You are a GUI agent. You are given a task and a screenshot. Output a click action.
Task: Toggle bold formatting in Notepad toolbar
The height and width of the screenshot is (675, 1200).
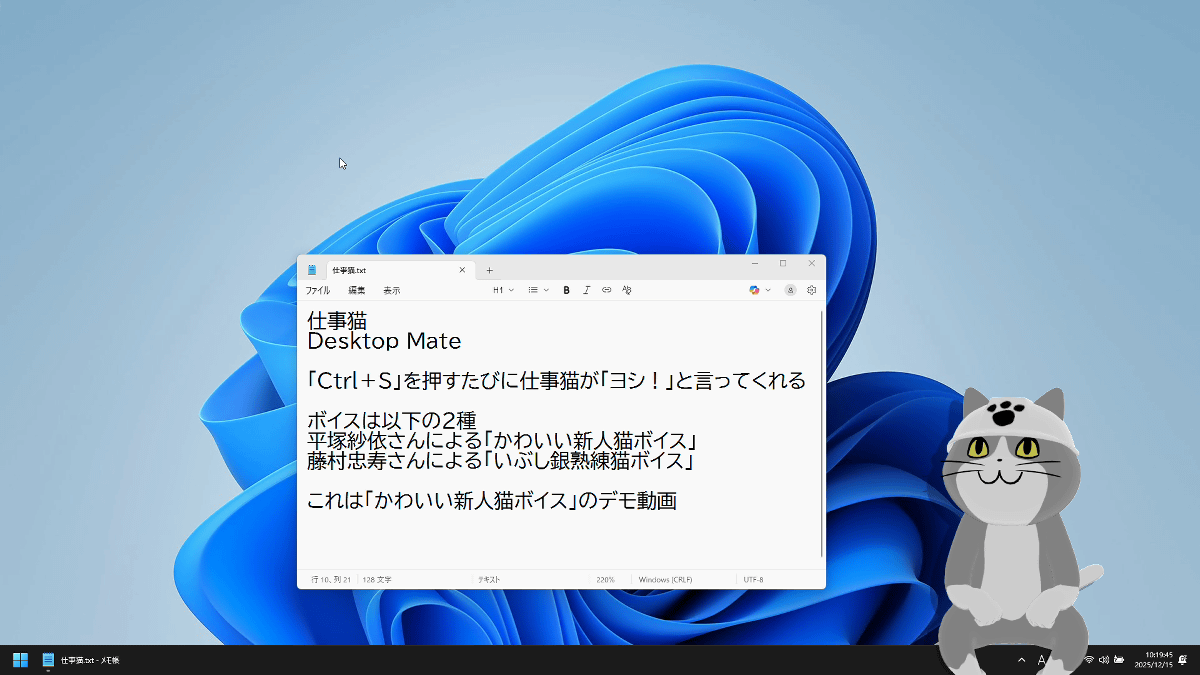click(x=566, y=290)
